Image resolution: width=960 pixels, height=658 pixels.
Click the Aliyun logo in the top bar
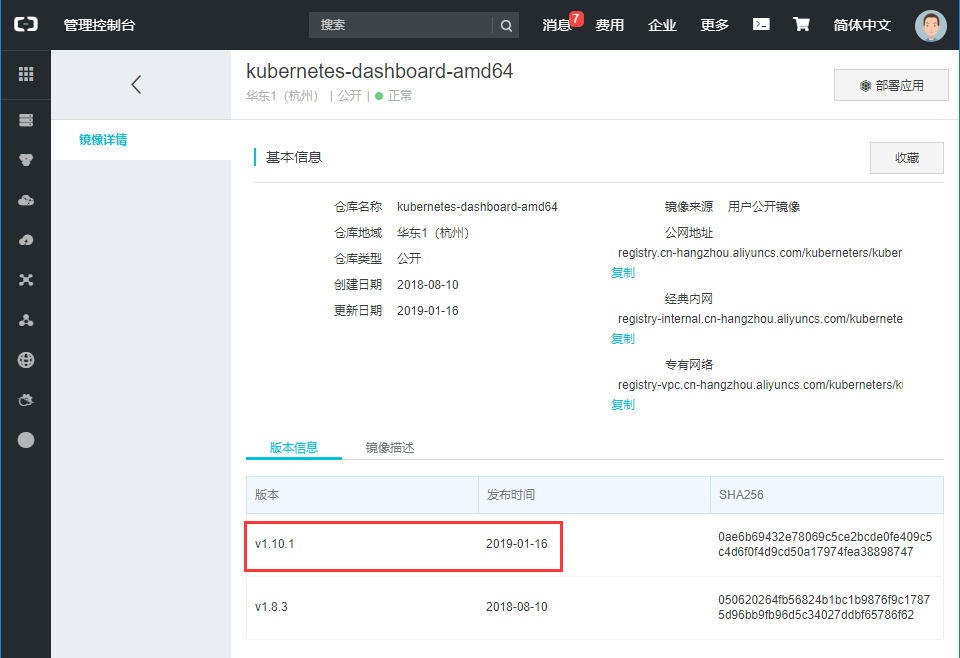[26, 24]
